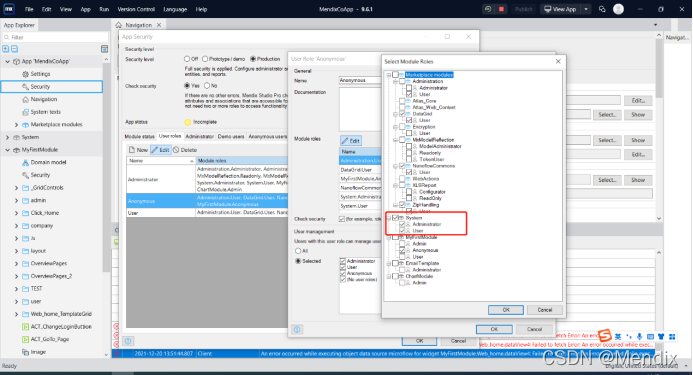The height and width of the screenshot is (375, 693).
Task: Toggle the System module checkbox
Action: [396, 218]
